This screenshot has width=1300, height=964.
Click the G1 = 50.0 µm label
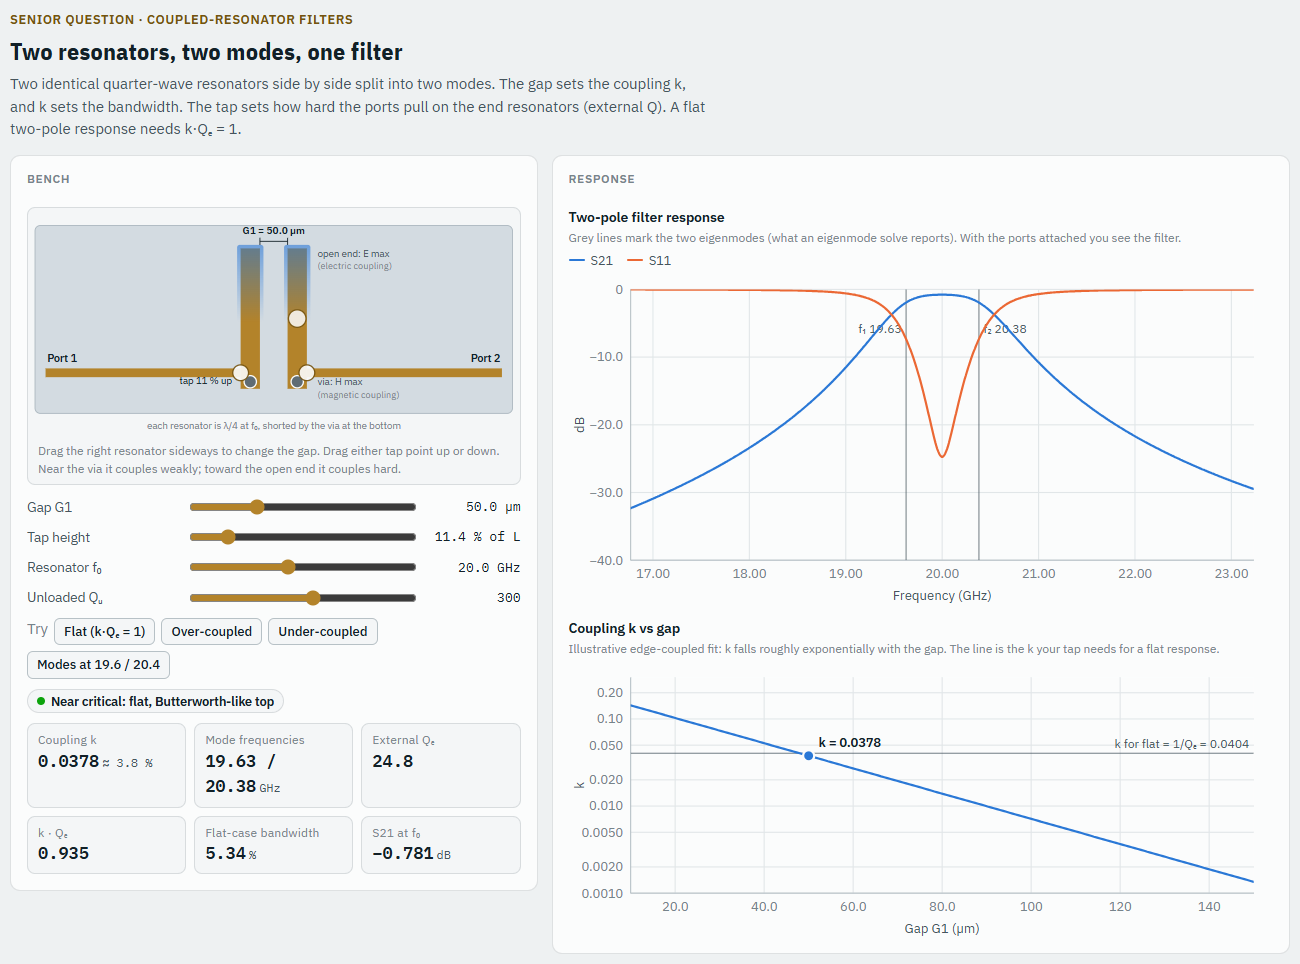point(273,231)
